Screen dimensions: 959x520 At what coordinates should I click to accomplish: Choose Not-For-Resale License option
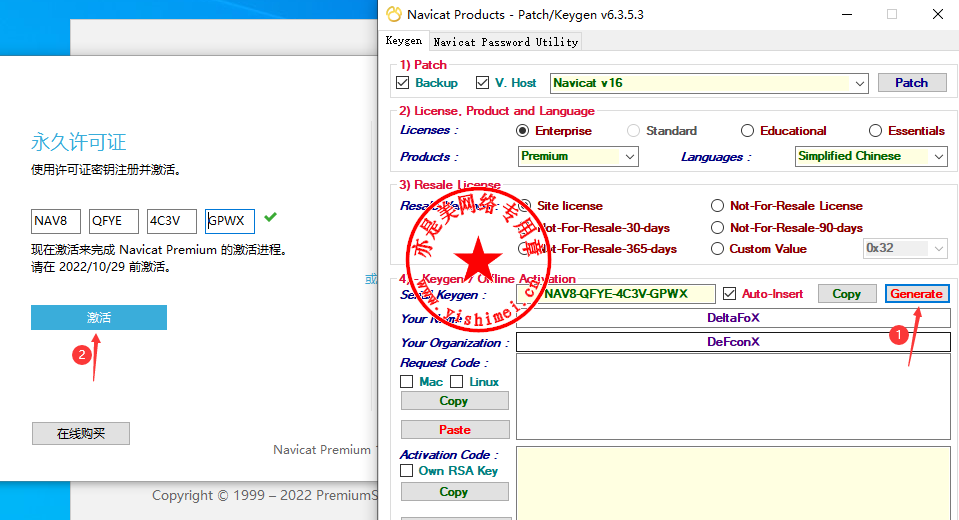(717, 206)
